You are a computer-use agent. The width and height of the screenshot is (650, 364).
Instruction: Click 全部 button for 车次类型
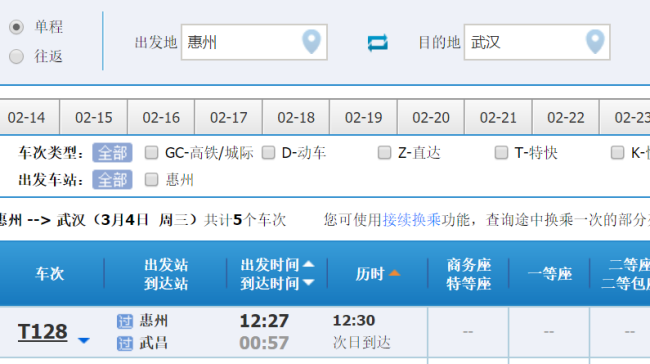click(112, 153)
